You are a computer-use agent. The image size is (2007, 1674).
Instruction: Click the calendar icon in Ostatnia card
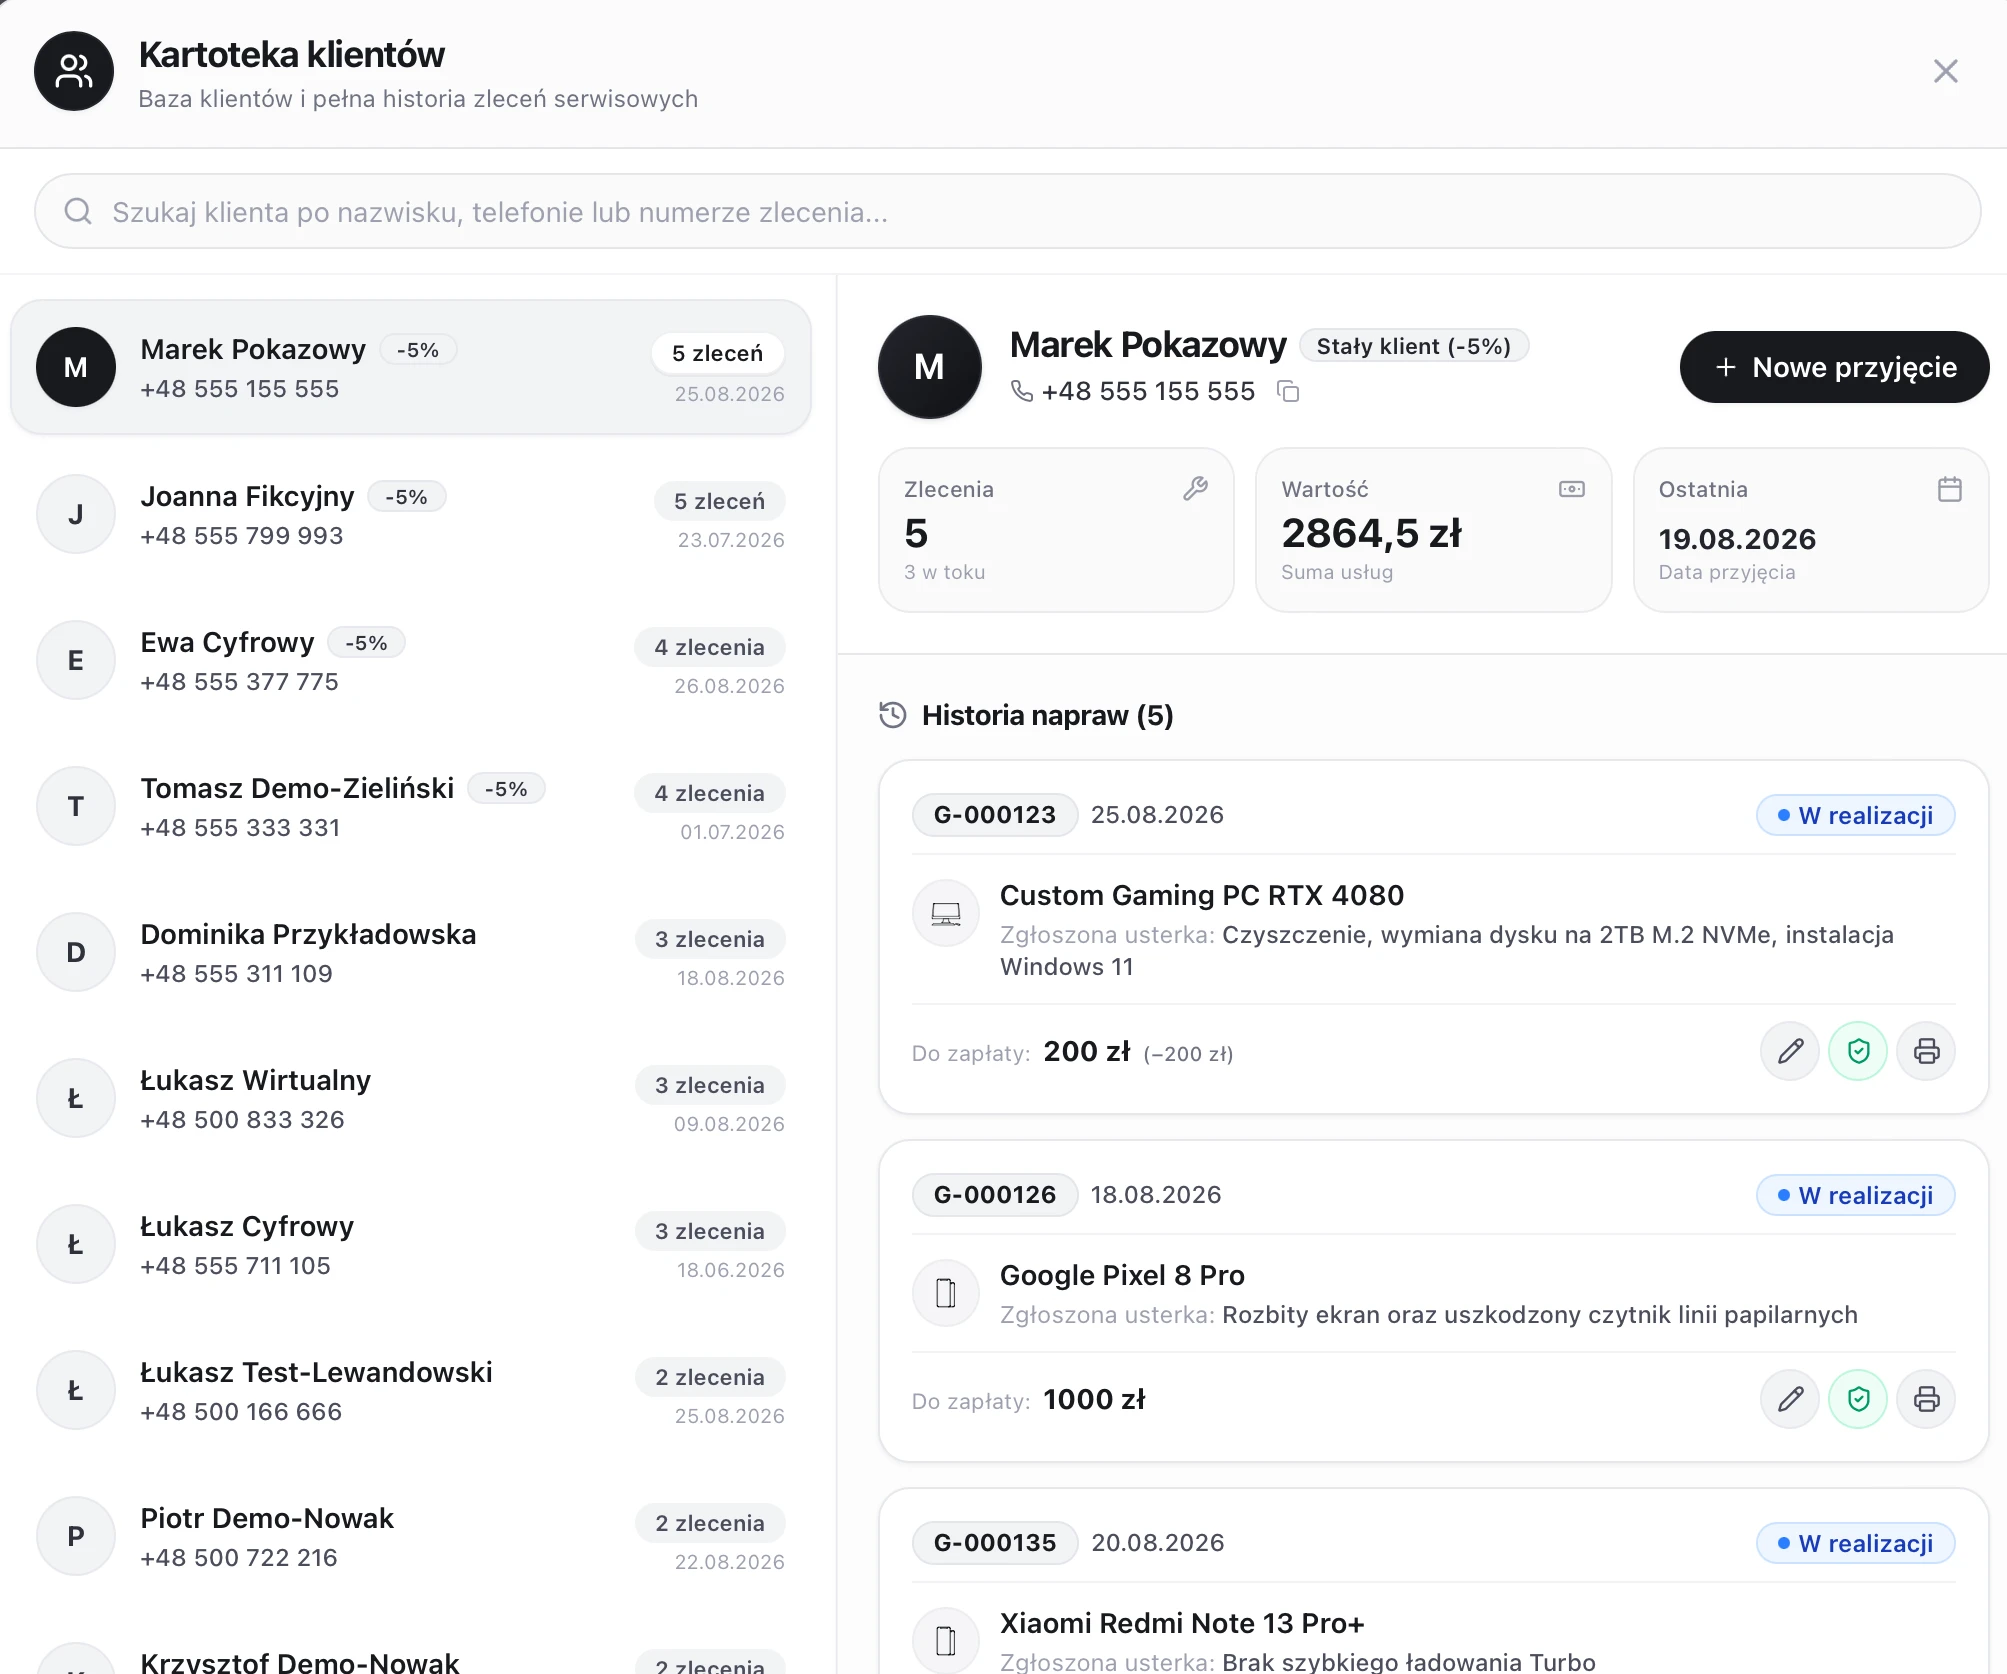click(x=1949, y=489)
